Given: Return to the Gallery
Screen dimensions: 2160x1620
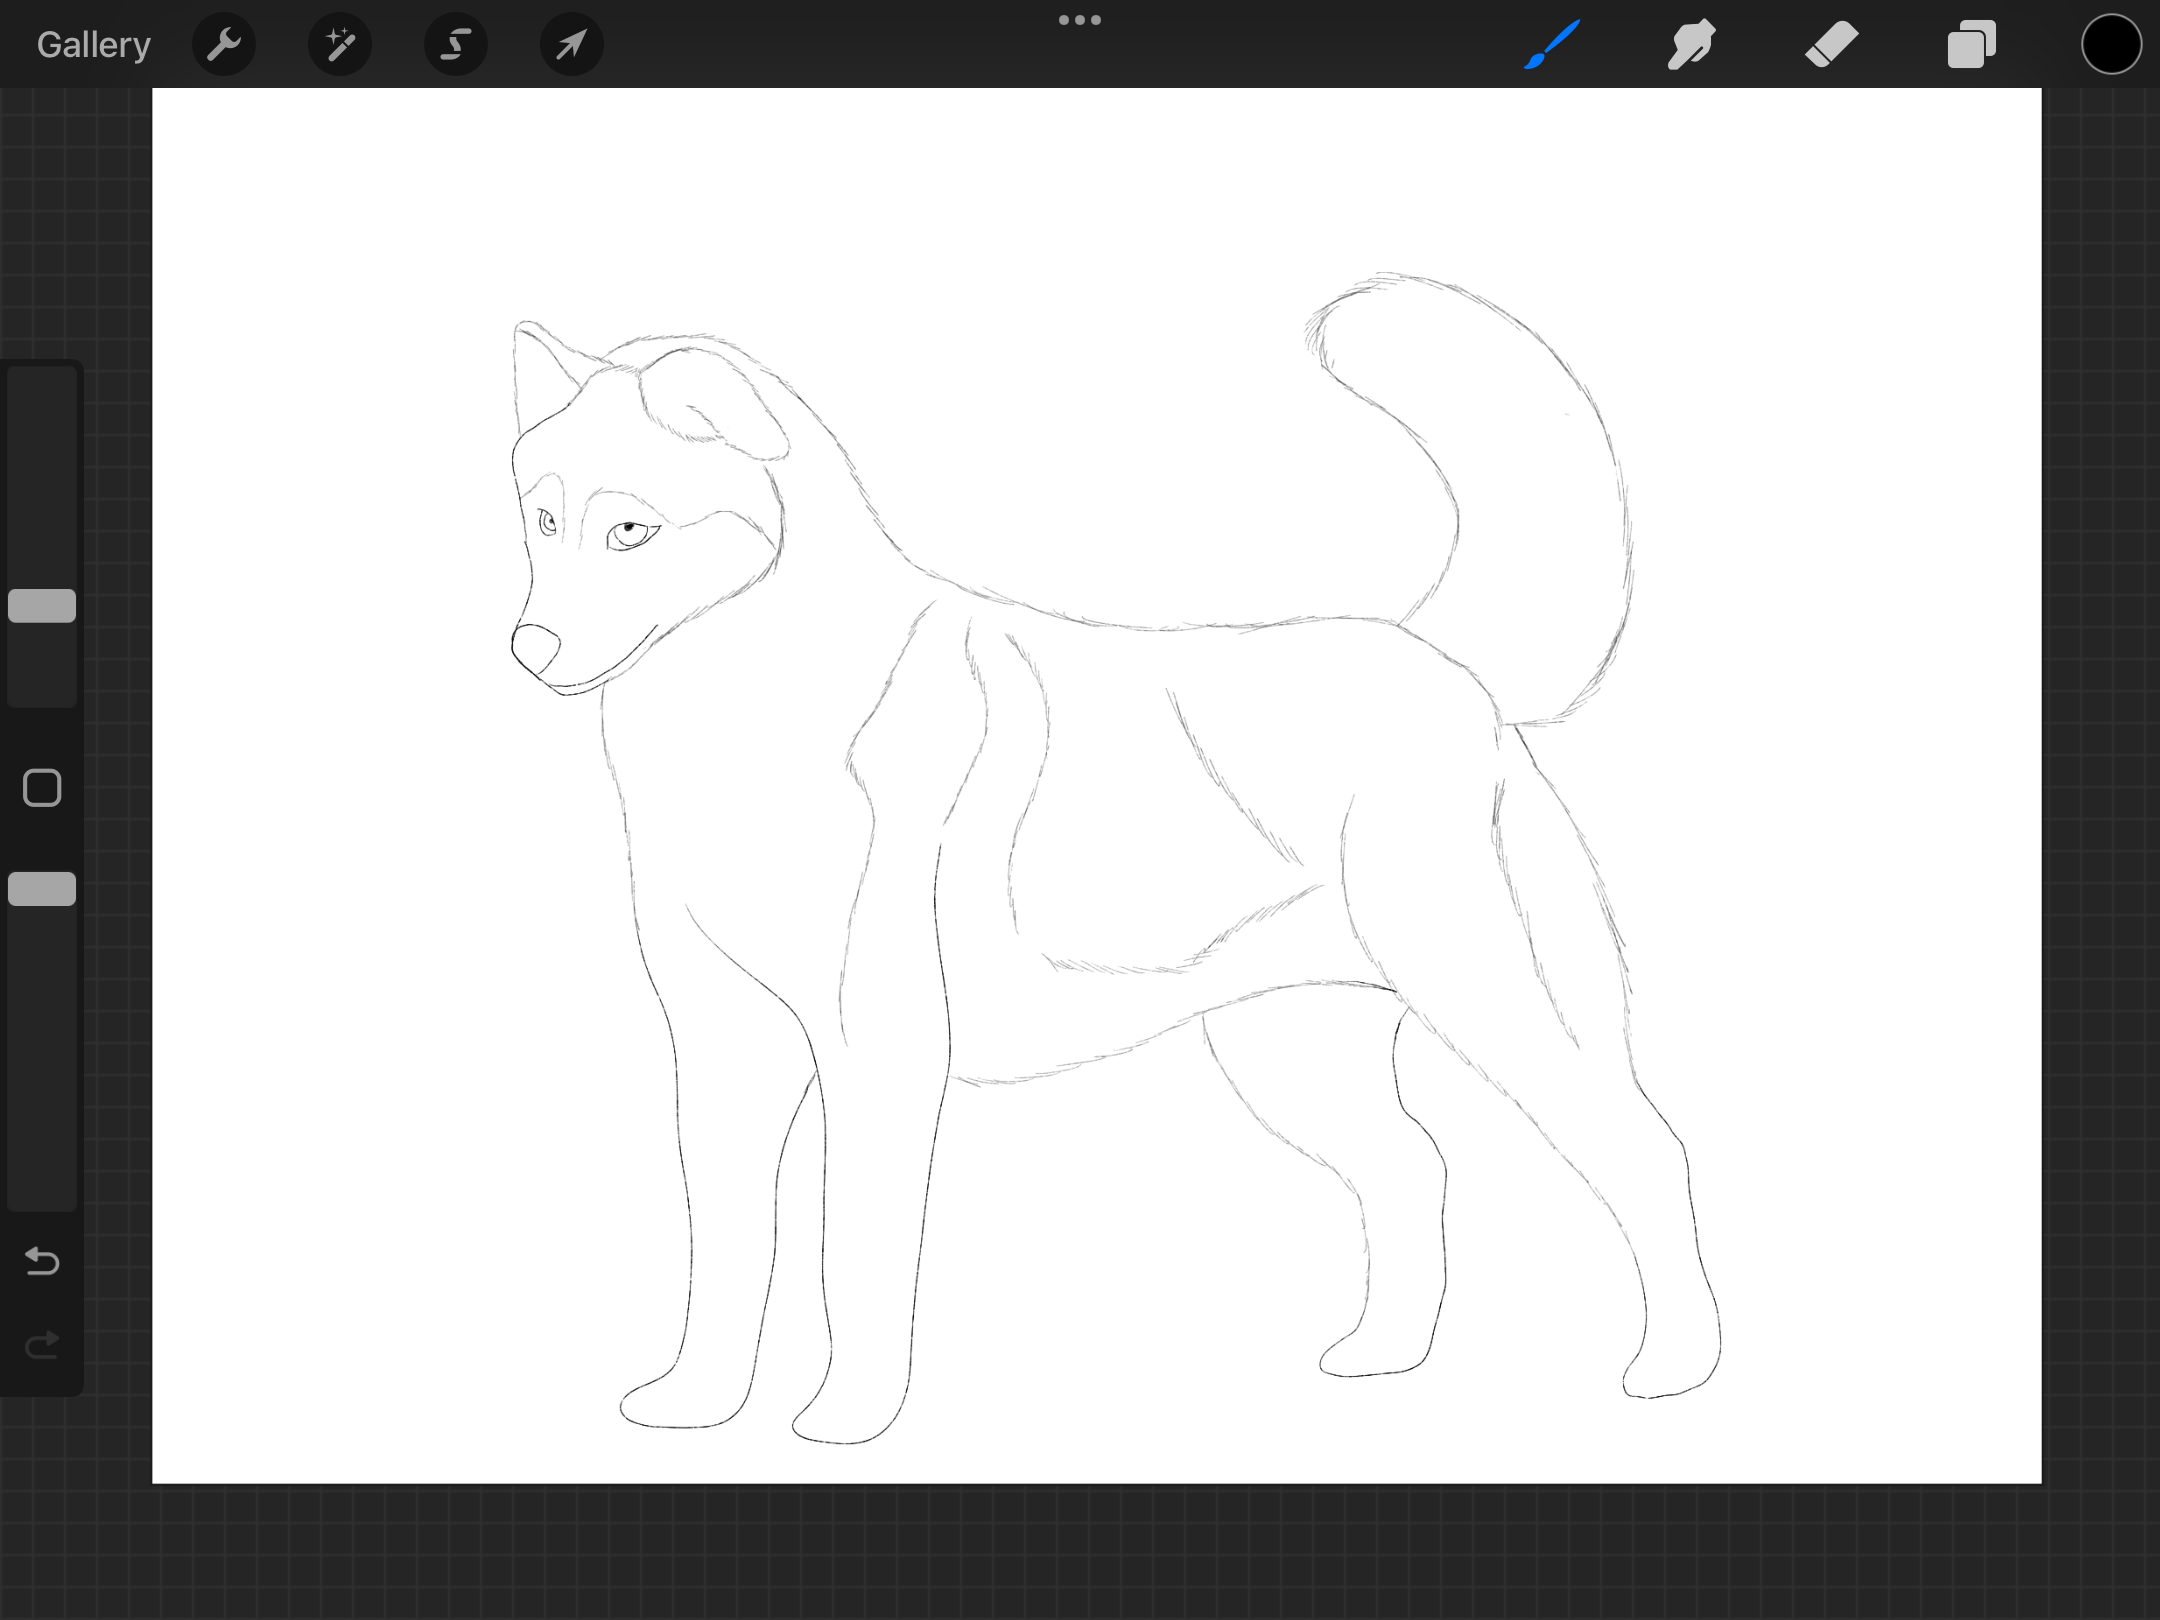Looking at the screenshot, I should pos(93,45).
